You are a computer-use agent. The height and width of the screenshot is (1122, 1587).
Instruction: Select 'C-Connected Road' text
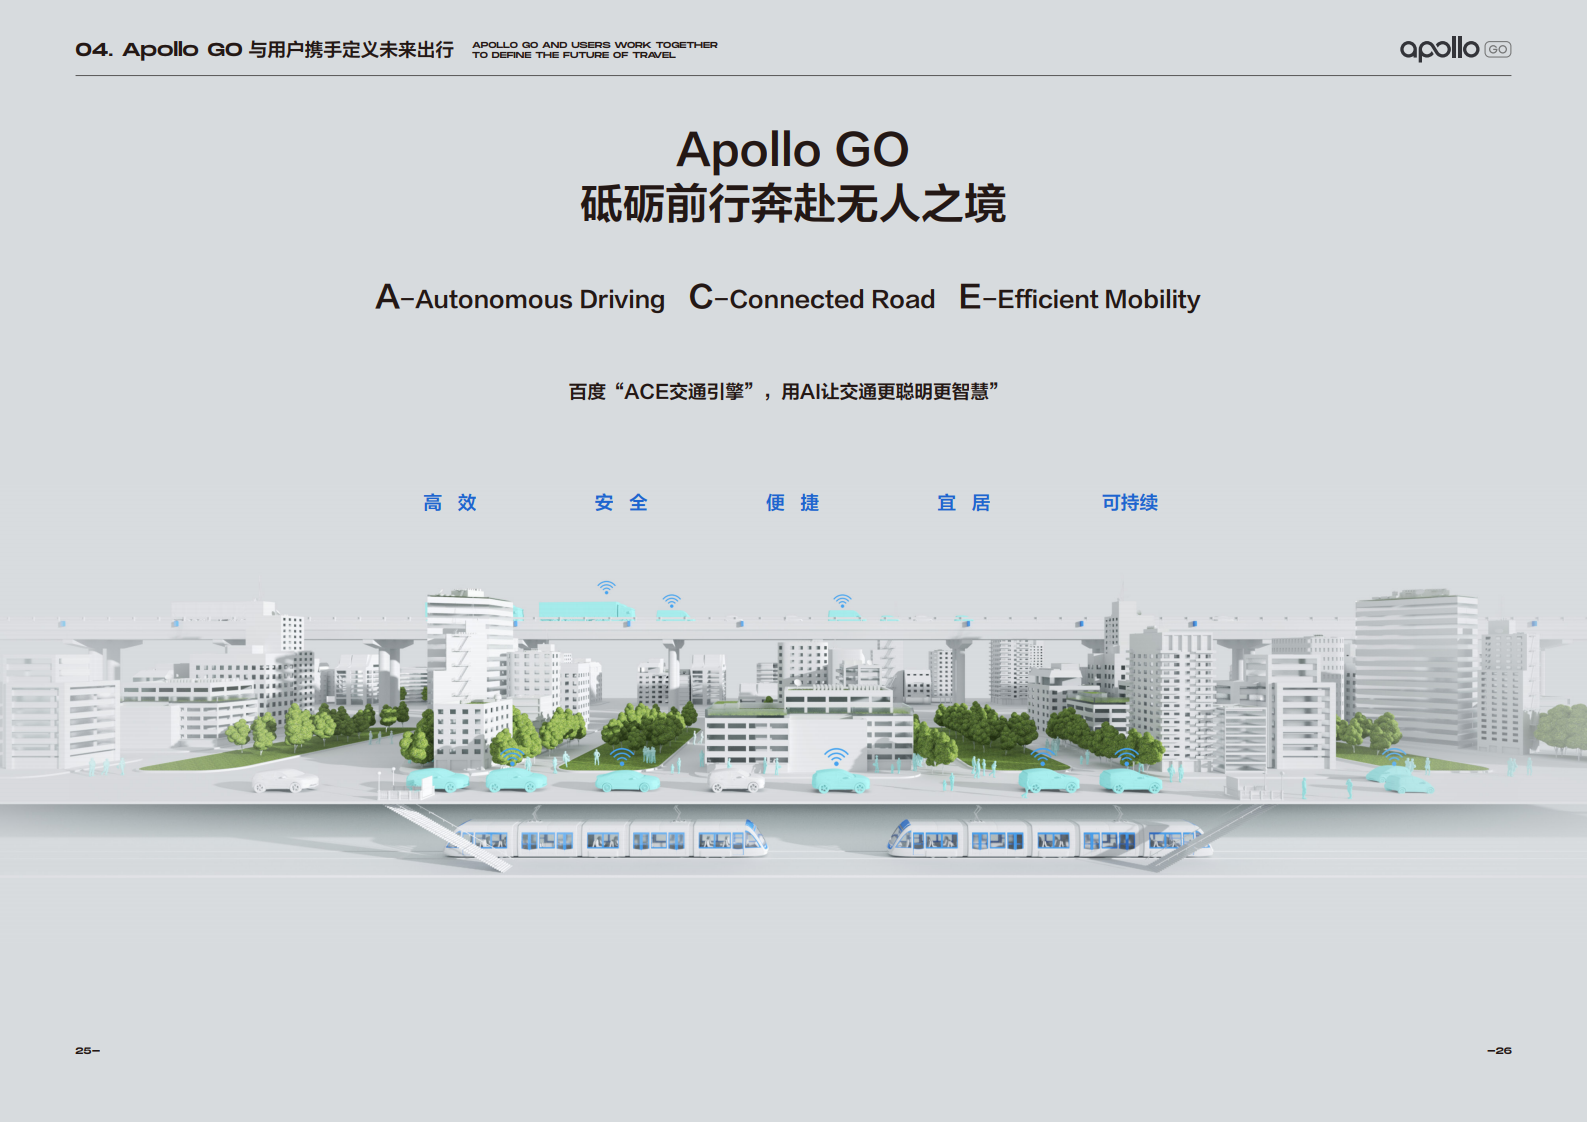click(812, 298)
